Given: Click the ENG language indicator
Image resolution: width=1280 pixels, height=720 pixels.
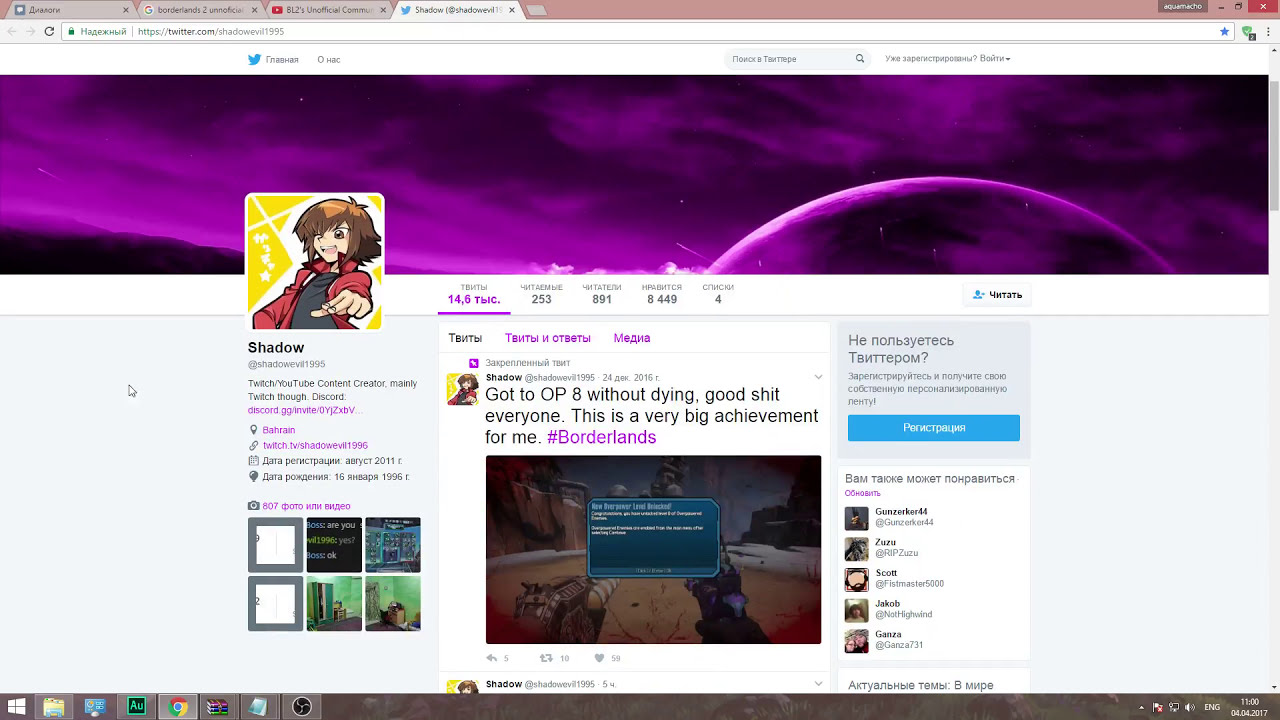Looking at the screenshot, I should click(1212, 707).
